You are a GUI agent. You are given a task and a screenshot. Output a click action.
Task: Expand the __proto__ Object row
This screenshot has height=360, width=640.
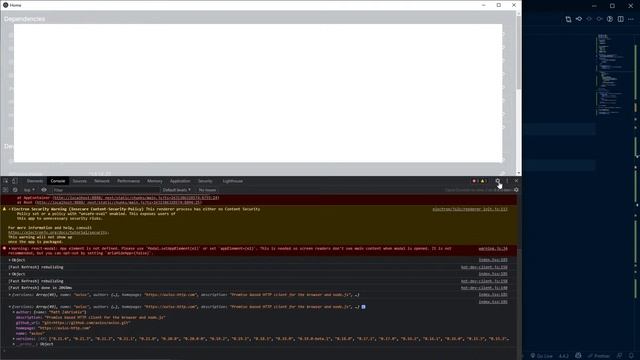click(14, 344)
